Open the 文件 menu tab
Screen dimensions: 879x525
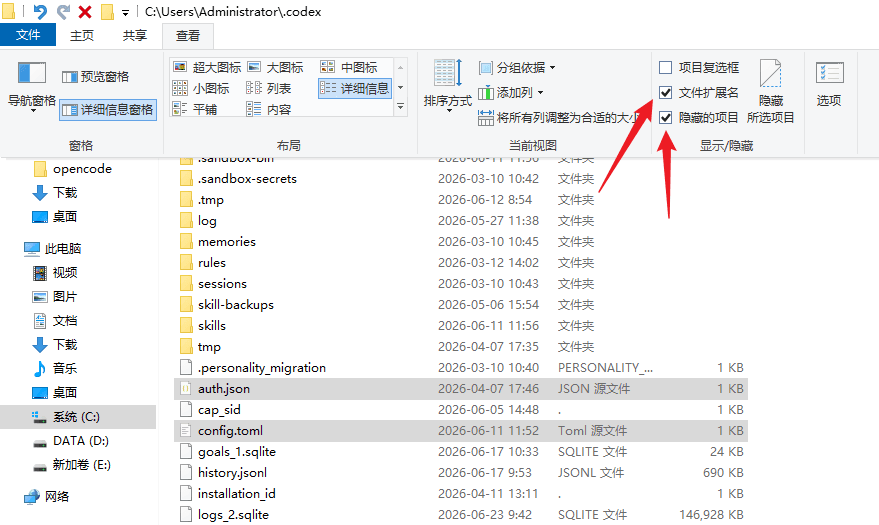tap(28, 35)
